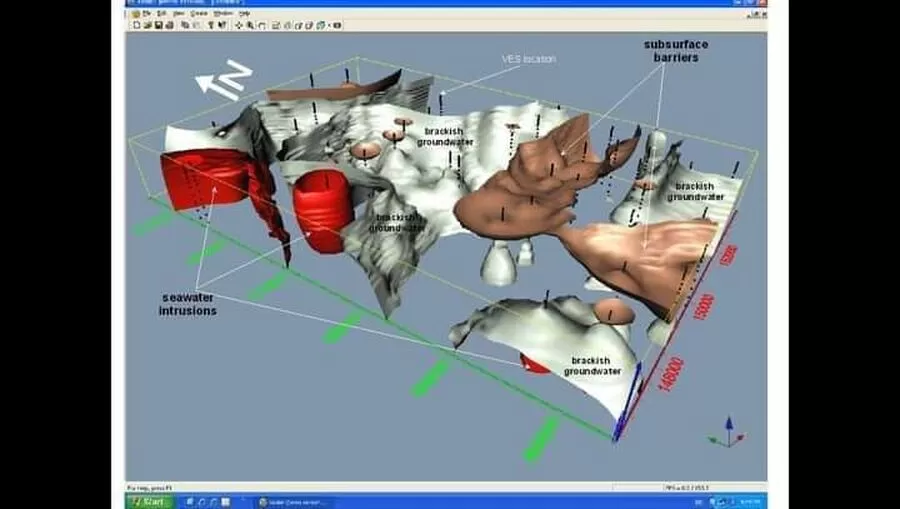Click the Windows Start button
Image resolution: width=900 pixels, height=509 pixels.
pos(148,501)
